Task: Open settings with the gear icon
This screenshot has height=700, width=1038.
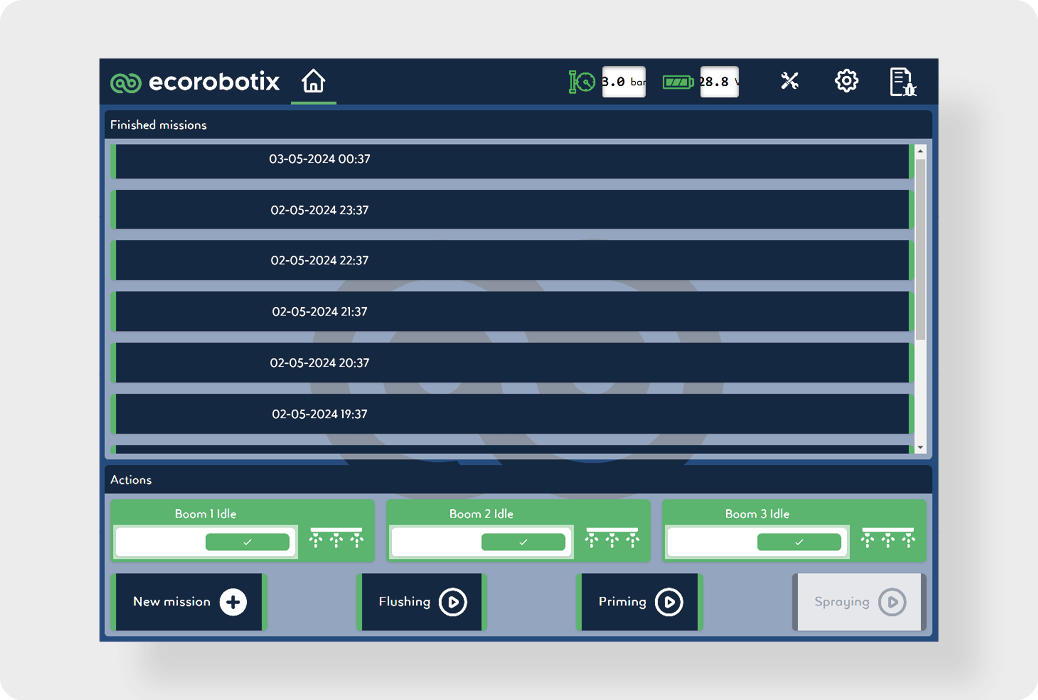Action: pyautogui.click(x=846, y=81)
